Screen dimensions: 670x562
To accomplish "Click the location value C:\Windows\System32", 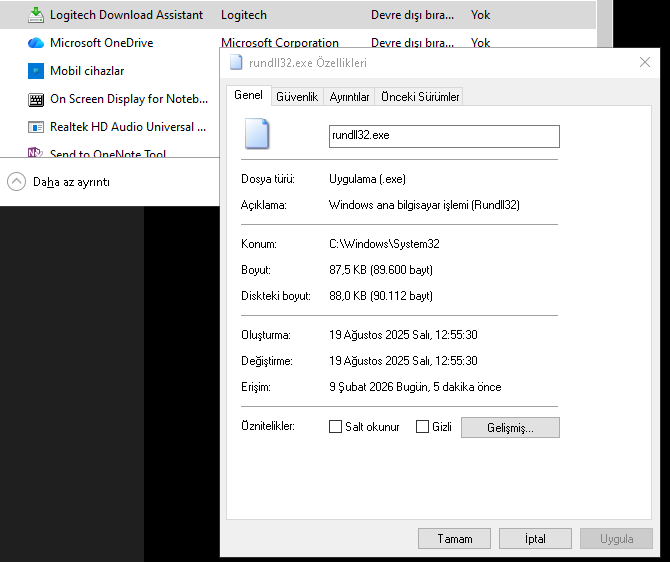I will click(x=384, y=244).
